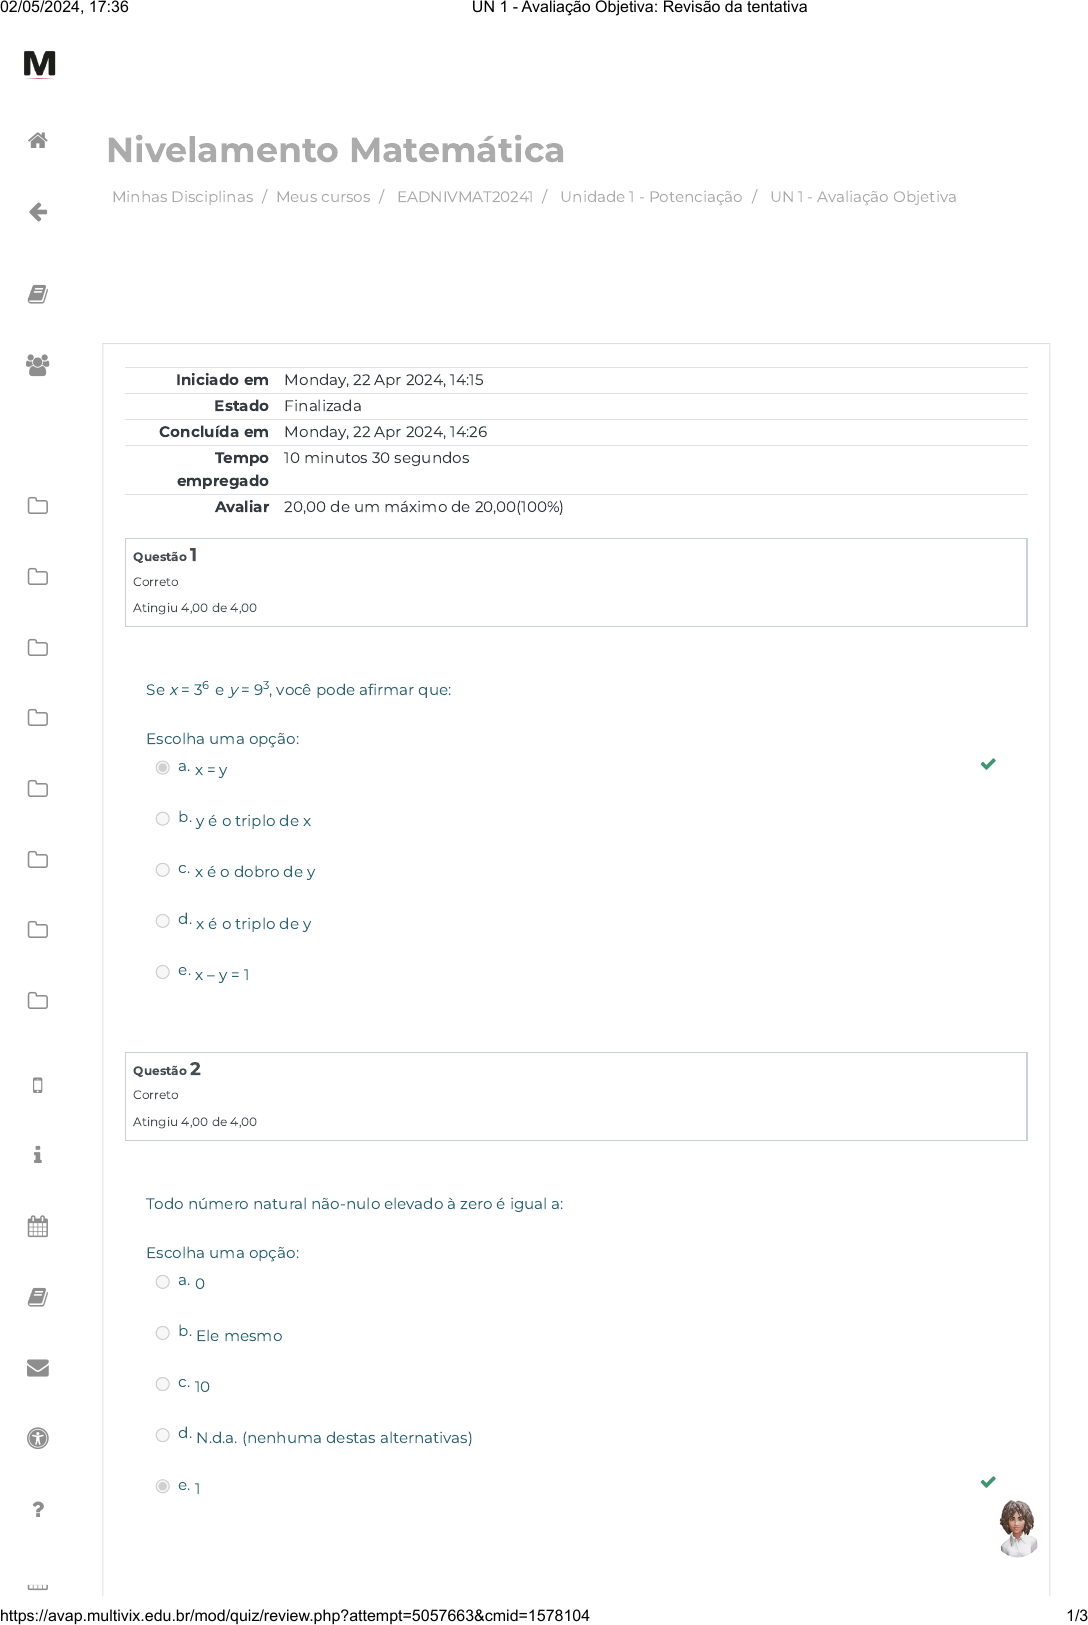Click the EADNIVMAT20241 course breadcrumb
The height and width of the screenshot is (1625, 1088).
pyautogui.click(x=465, y=197)
